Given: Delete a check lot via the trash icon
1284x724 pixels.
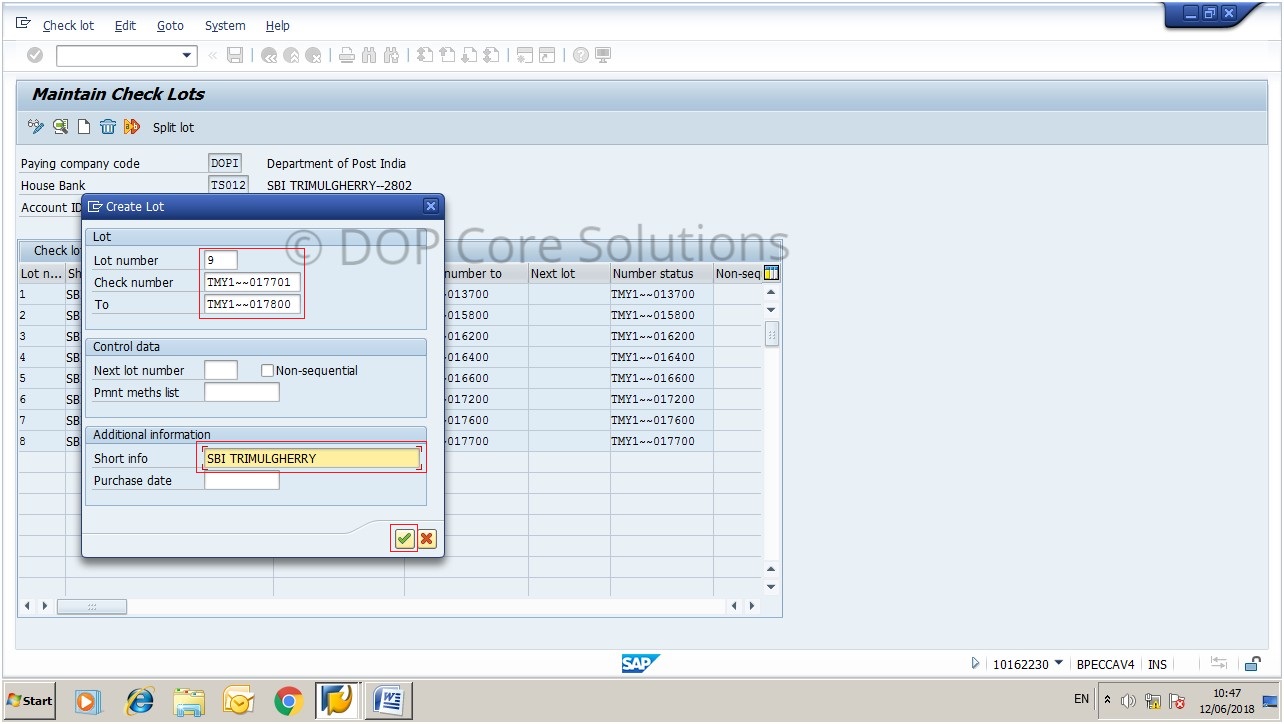Looking at the screenshot, I should [108, 127].
